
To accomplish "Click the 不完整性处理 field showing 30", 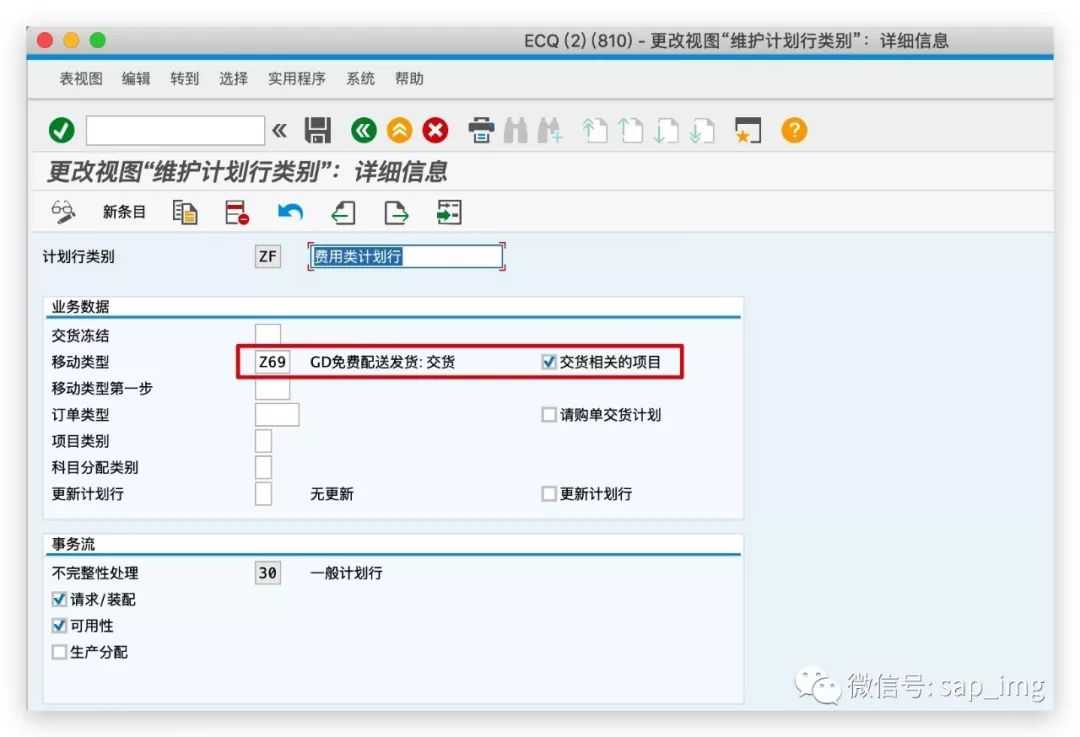I will click(x=268, y=572).
